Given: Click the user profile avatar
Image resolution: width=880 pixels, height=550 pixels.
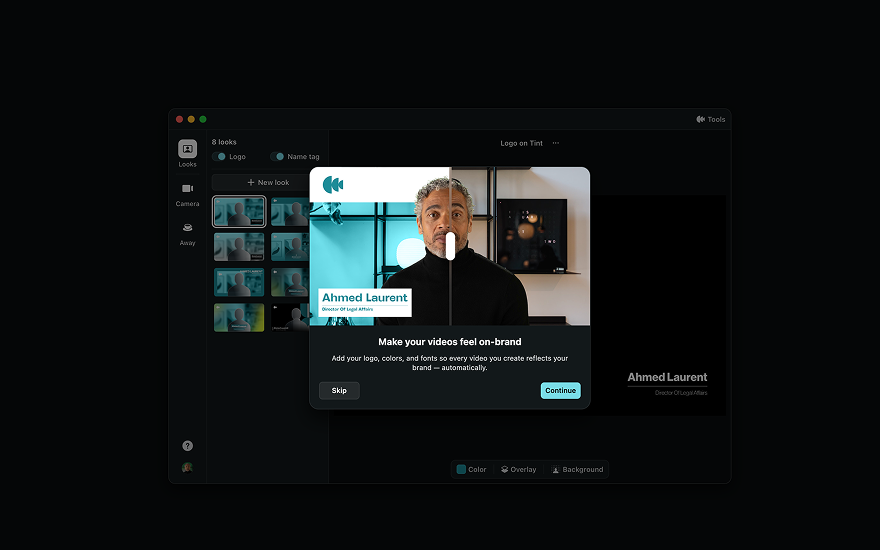Looking at the screenshot, I should (187, 467).
